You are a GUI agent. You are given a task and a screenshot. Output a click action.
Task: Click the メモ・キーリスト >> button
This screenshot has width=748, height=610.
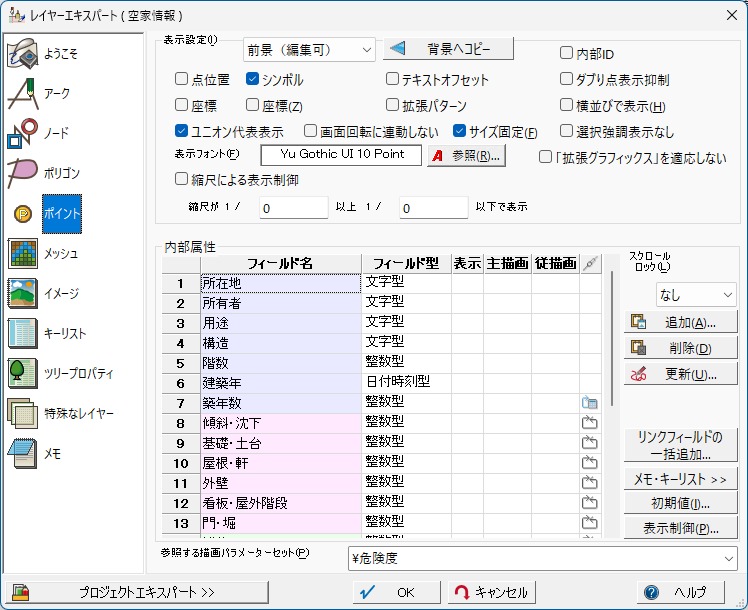pos(681,479)
